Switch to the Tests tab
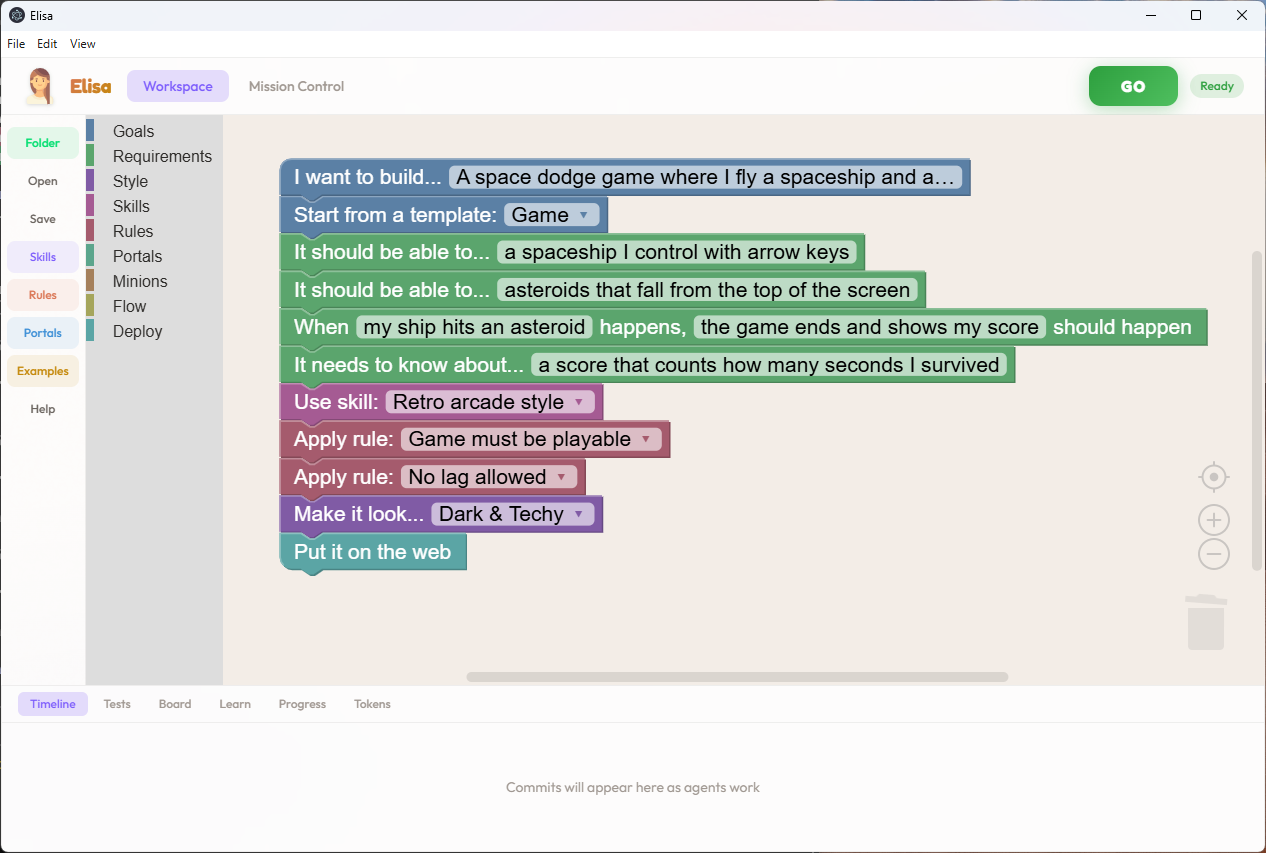Viewport: 1266px width, 853px height. pyautogui.click(x=116, y=704)
